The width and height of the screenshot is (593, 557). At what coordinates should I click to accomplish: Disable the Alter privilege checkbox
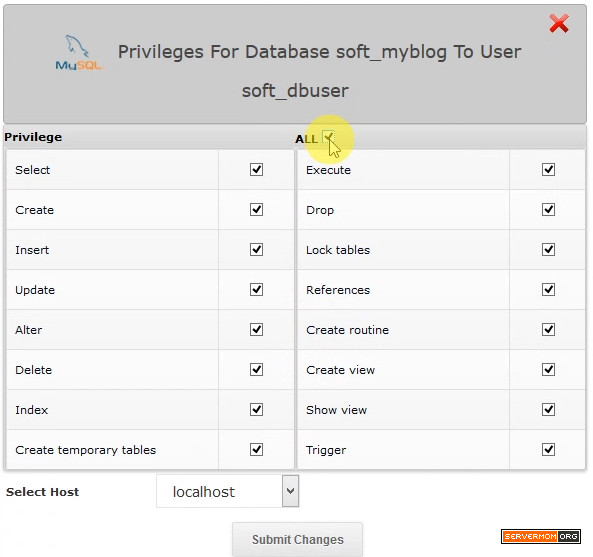tap(256, 330)
